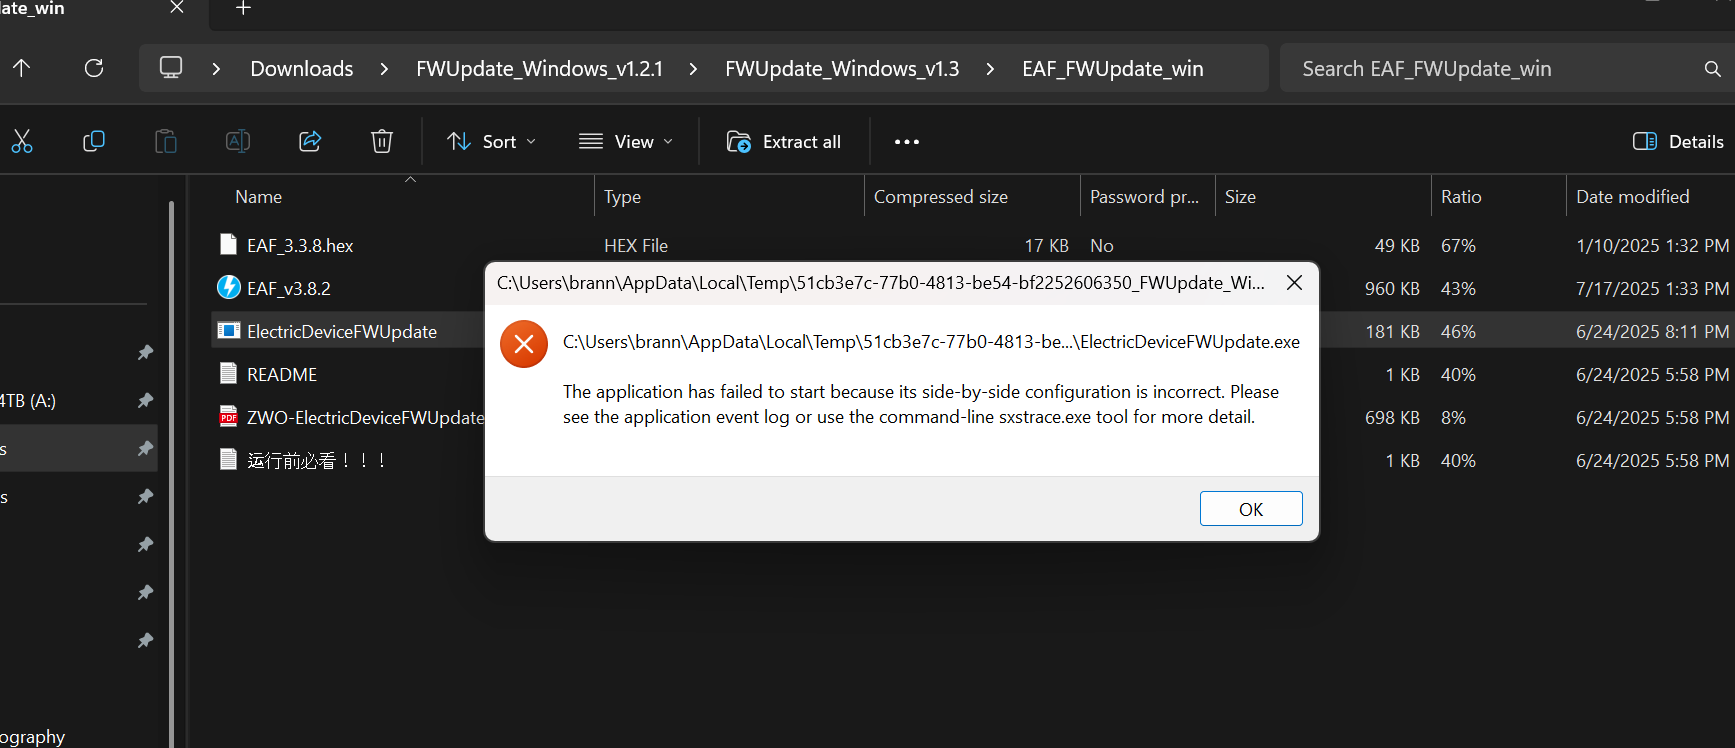Expand the chevron after Downloads breadcrumb
Viewport: 1735px width, 748px height.
(384, 69)
